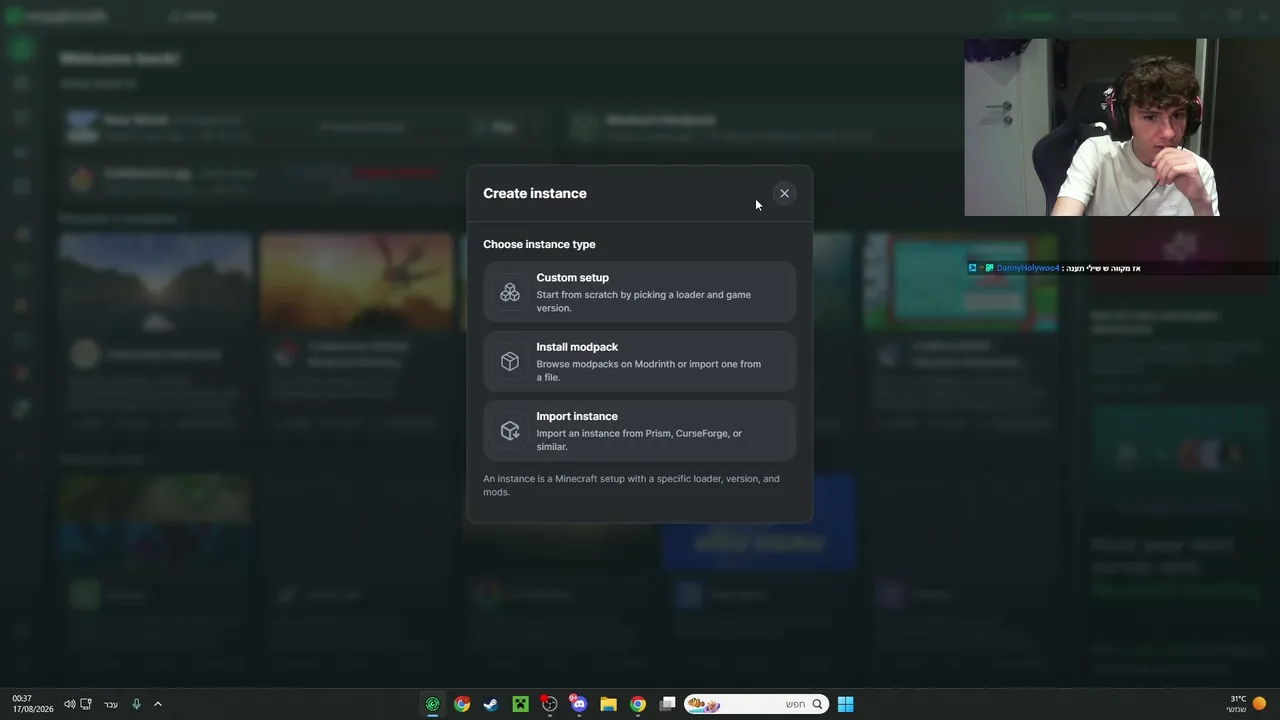
Task: Open the Windows Start menu
Action: (x=845, y=704)
